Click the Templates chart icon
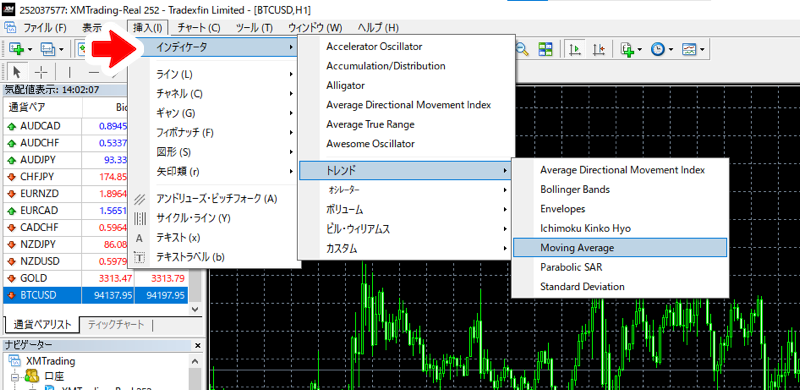 pos(689,49)
